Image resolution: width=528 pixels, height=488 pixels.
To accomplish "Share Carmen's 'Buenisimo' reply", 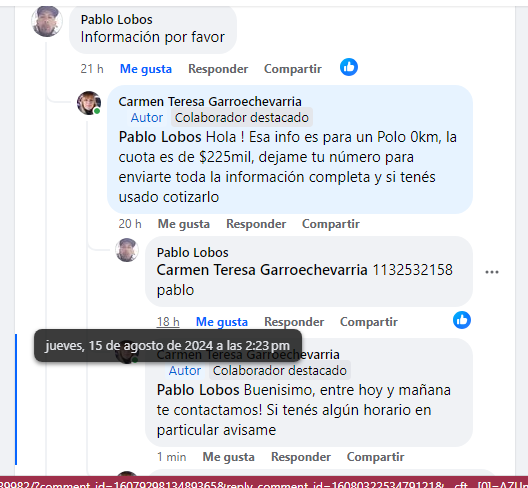I will click(x=375, y=457).
